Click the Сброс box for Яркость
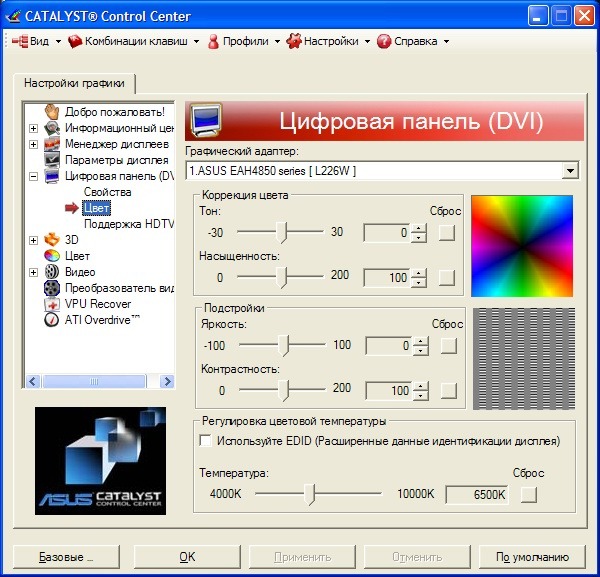This screenshot has width=600, height=577. tap(448, 346)
